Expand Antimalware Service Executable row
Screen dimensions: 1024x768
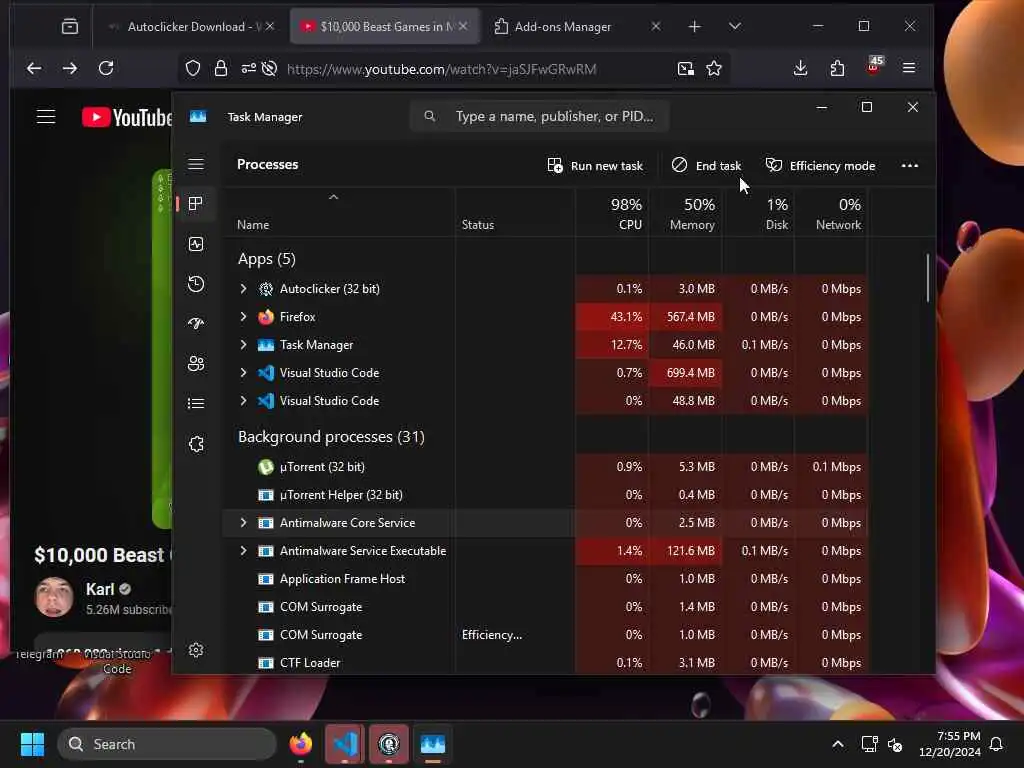pos(244,551)
